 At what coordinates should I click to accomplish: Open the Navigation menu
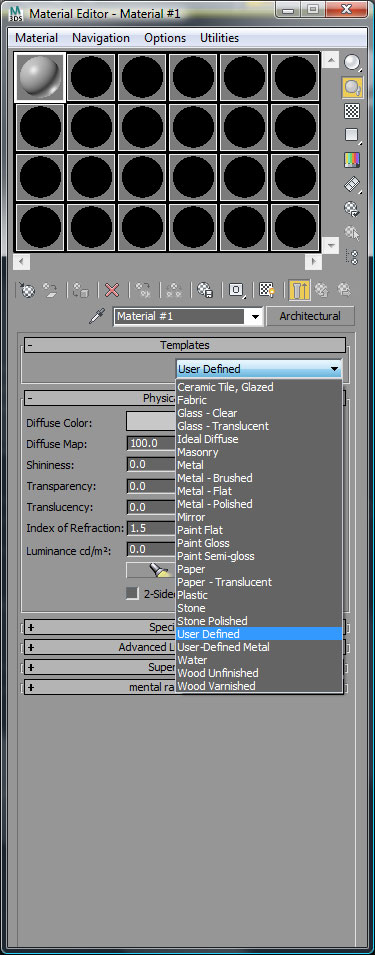101,38
